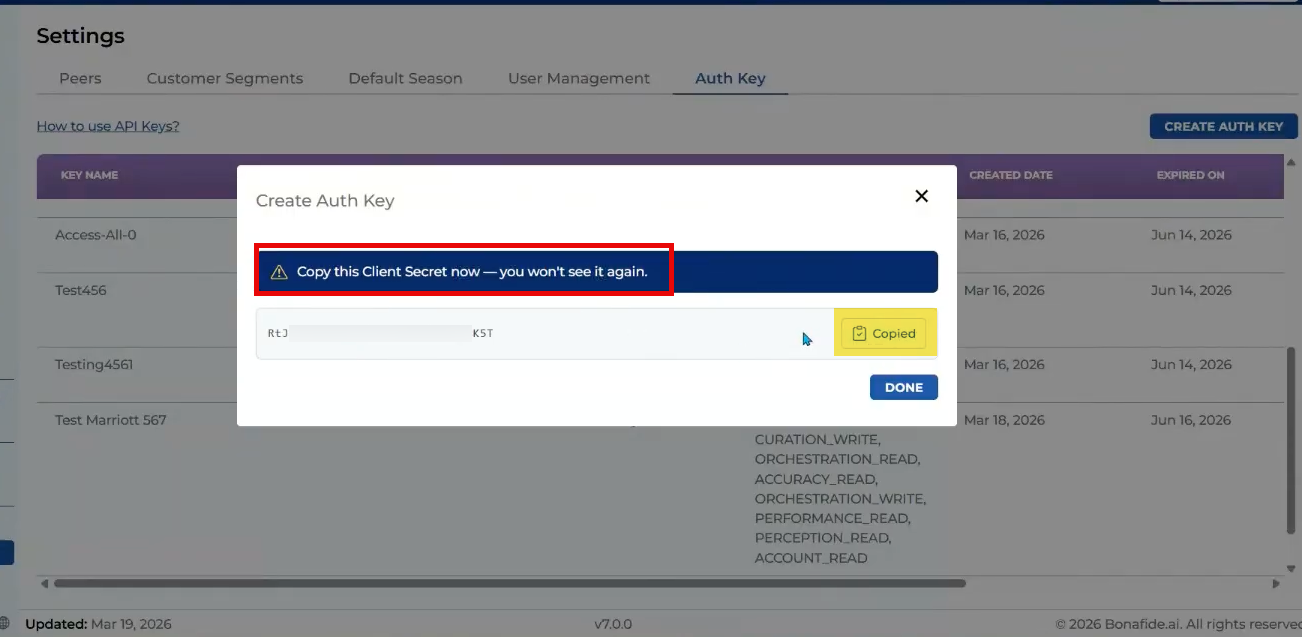This screenshot has height=637, width=1302.
Task: Go to the Default Season tab
Action: pyautogui.click(x=405, y=78)
